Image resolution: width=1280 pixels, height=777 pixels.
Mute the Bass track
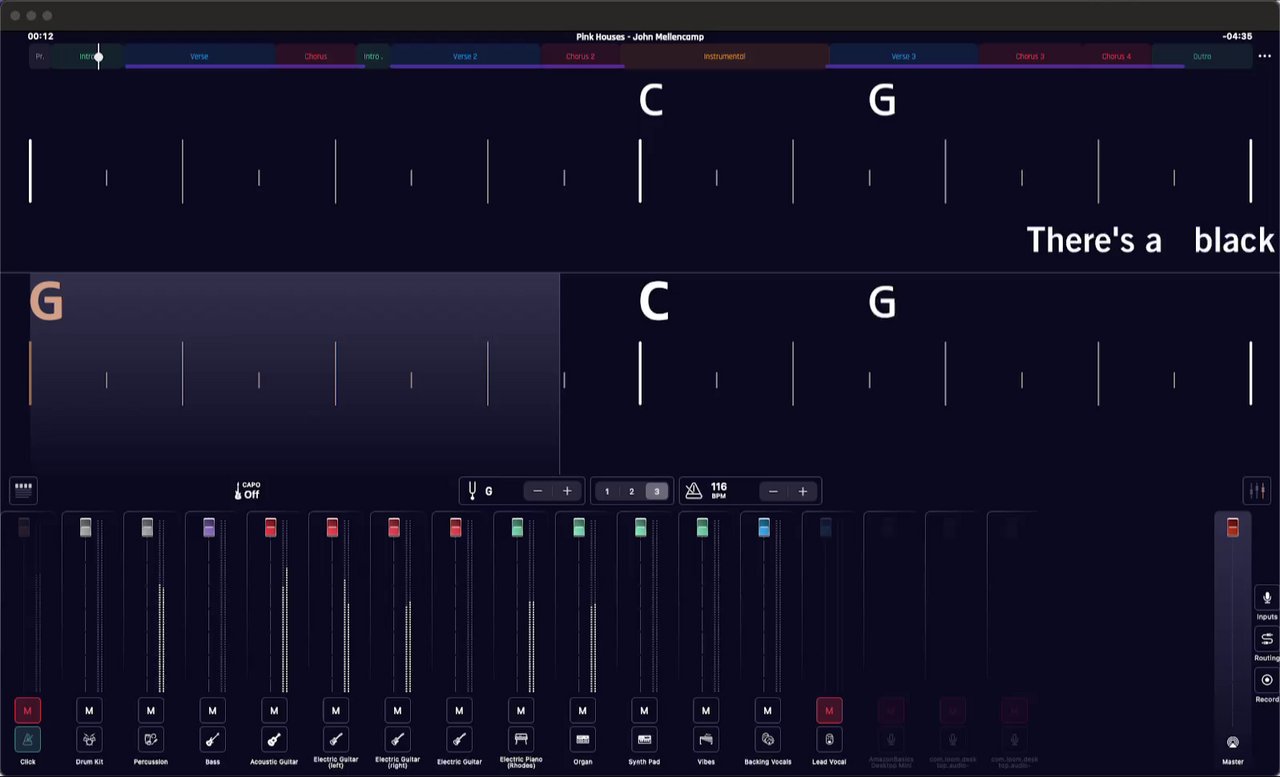tap(212, 711)
